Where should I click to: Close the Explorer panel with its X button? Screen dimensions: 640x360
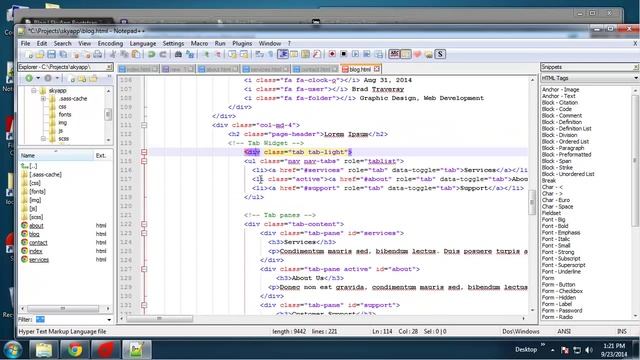click(109, 67)
